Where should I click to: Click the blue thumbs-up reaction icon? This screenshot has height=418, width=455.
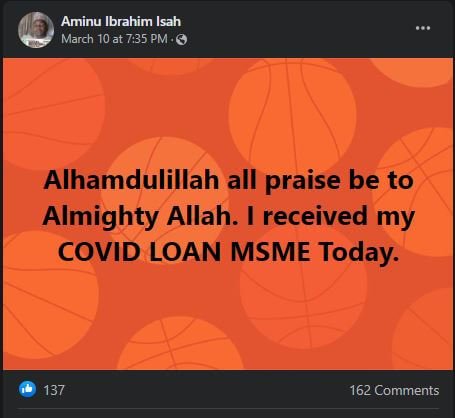[28, 389]
